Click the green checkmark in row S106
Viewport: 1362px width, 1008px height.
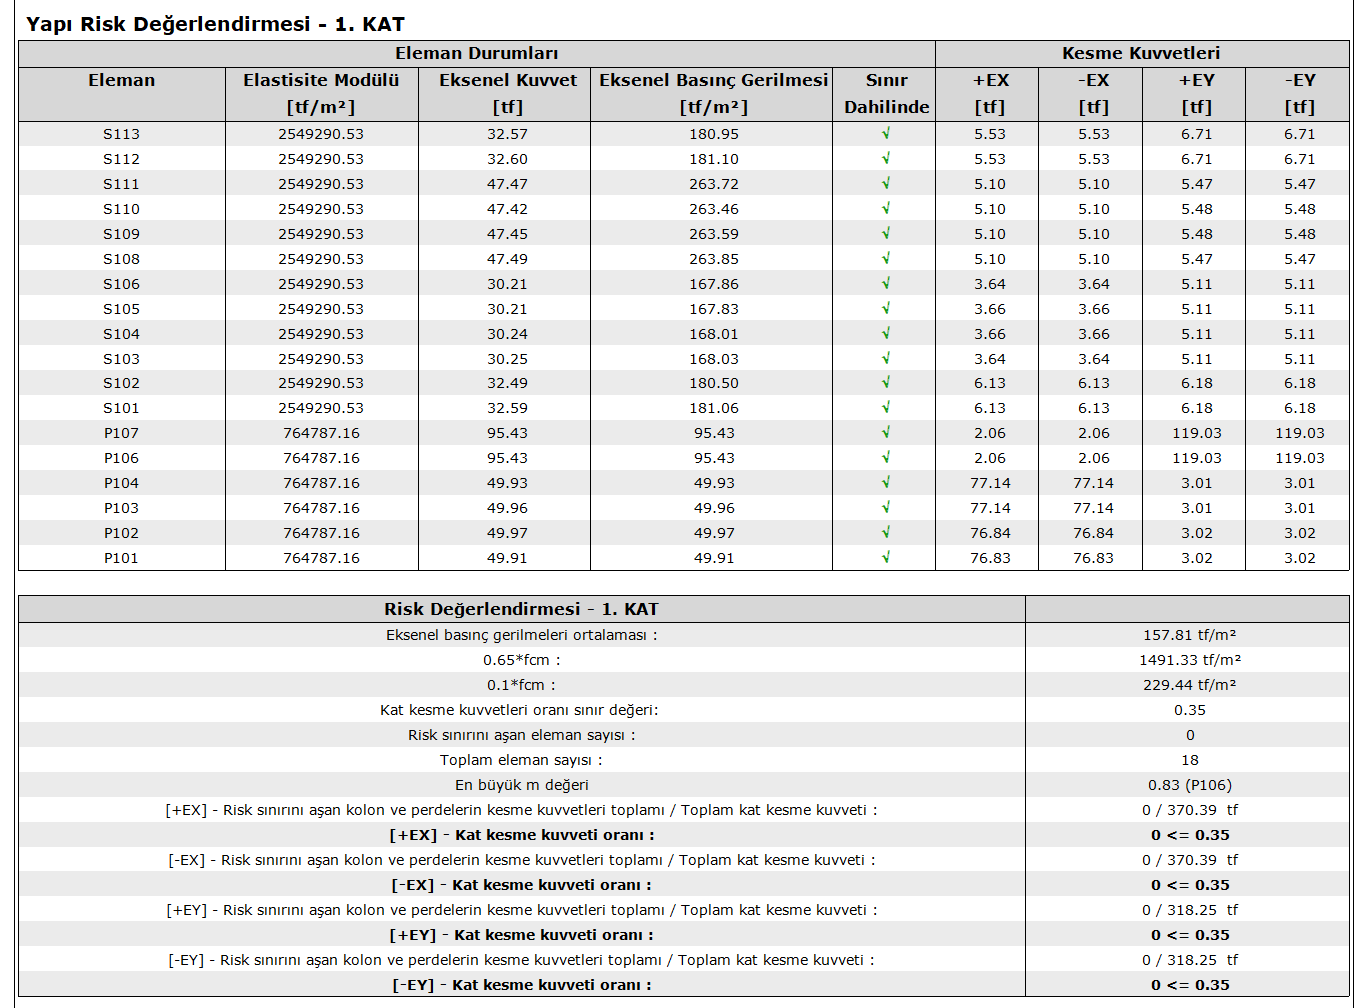pyautogui.click(x=886, y=284)
